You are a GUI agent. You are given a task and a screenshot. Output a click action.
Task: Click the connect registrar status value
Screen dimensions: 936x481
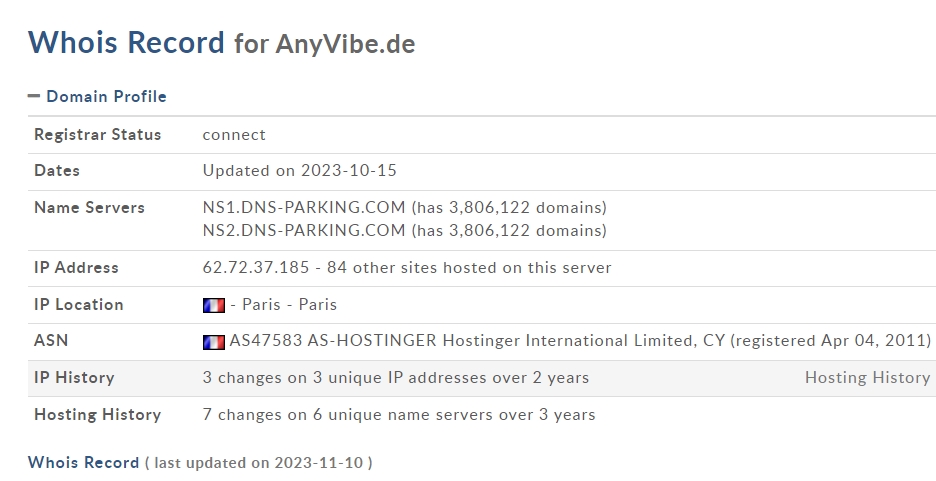(234, 134)
